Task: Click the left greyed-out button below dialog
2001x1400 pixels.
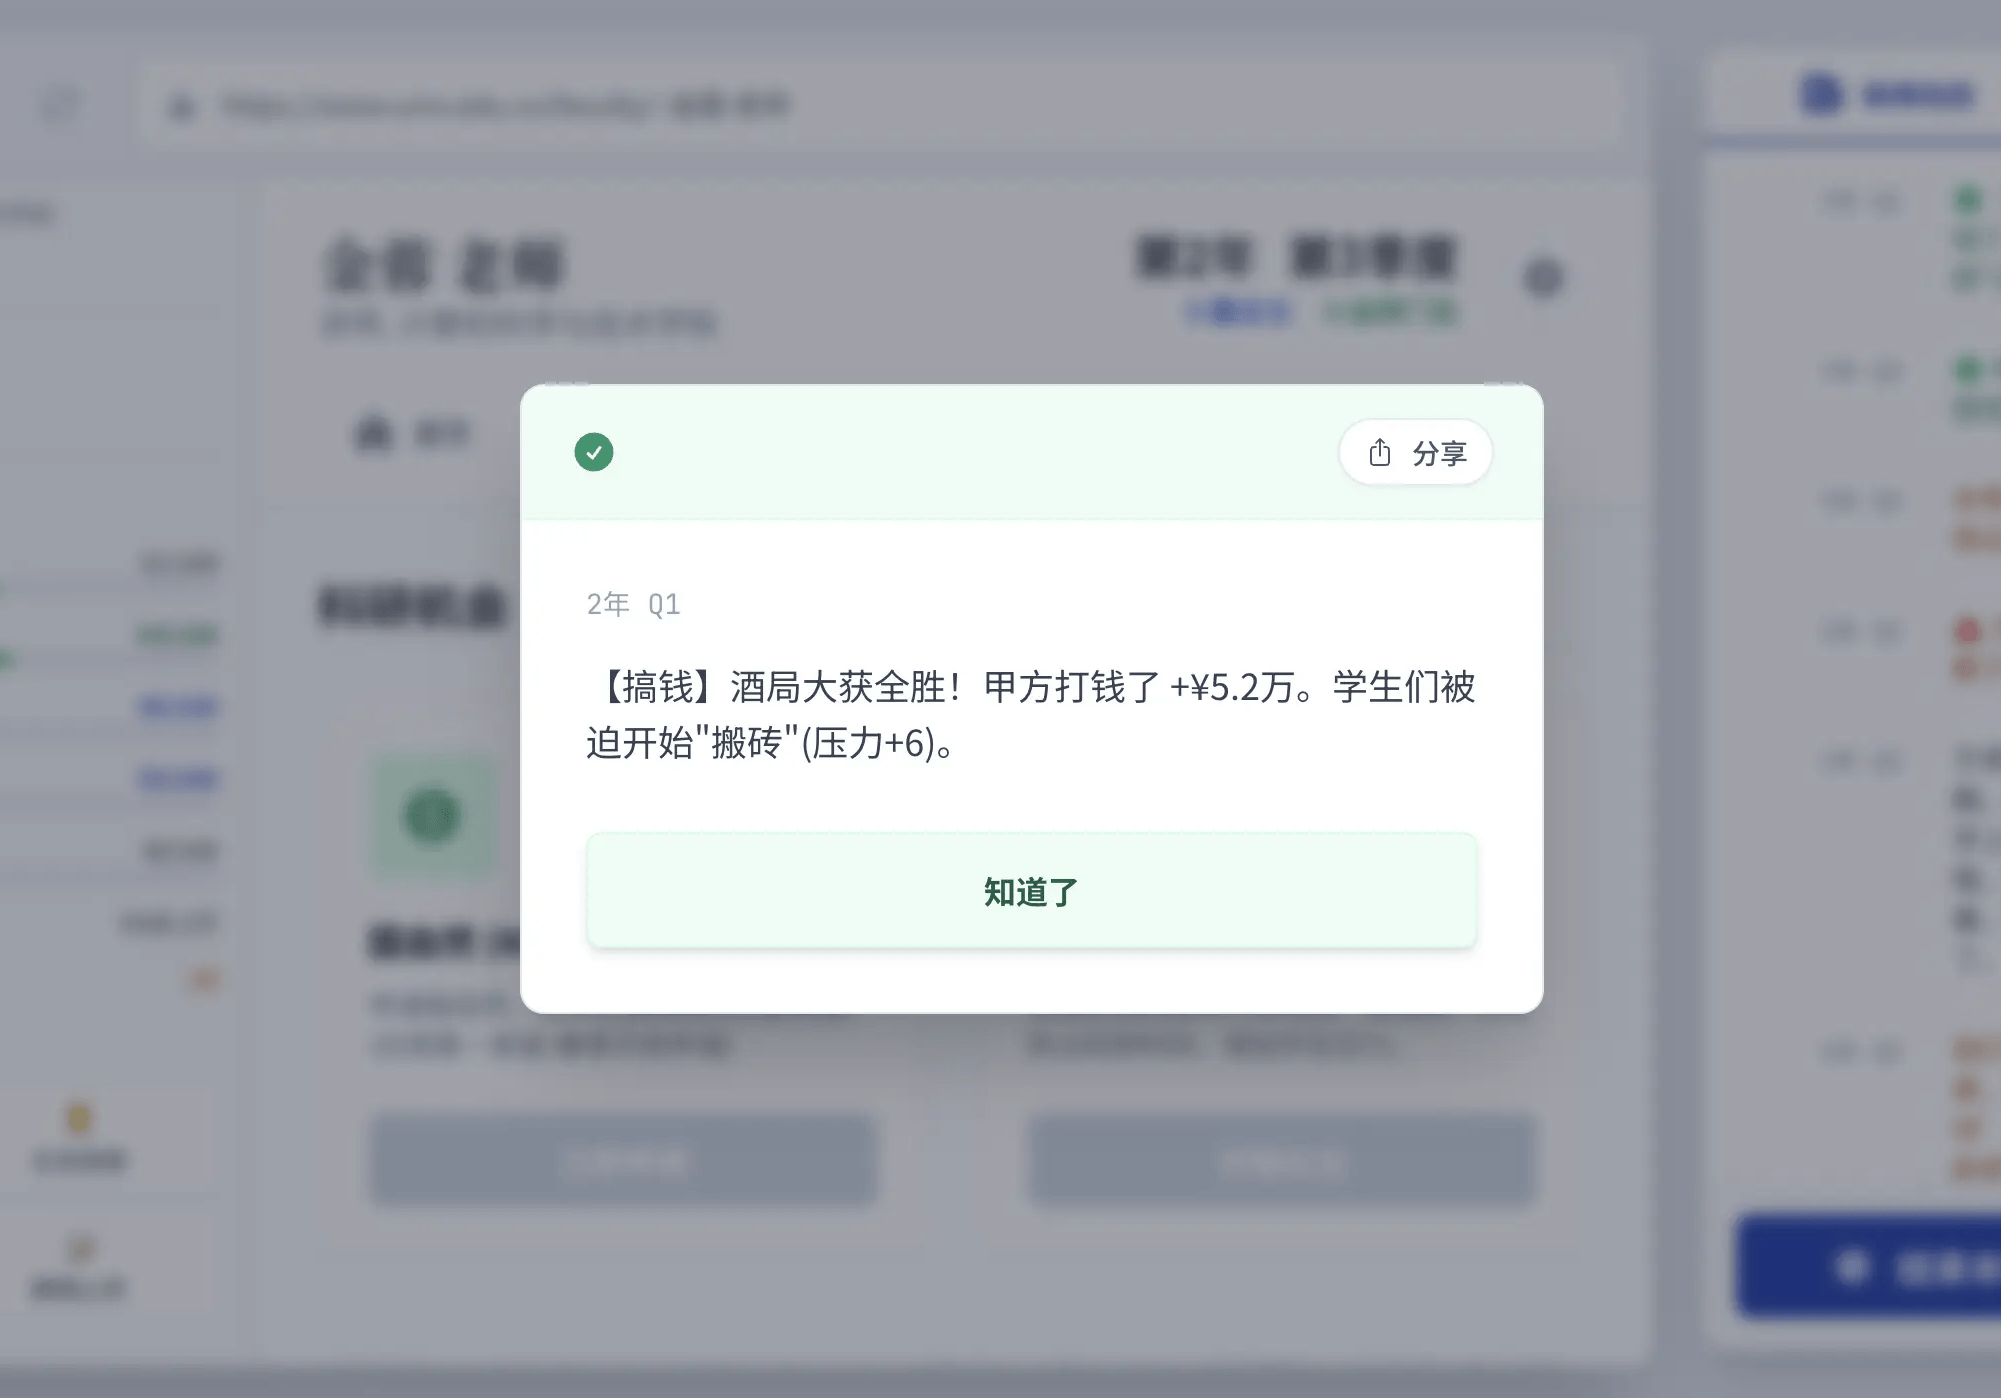Action: tap(623, 1161)
